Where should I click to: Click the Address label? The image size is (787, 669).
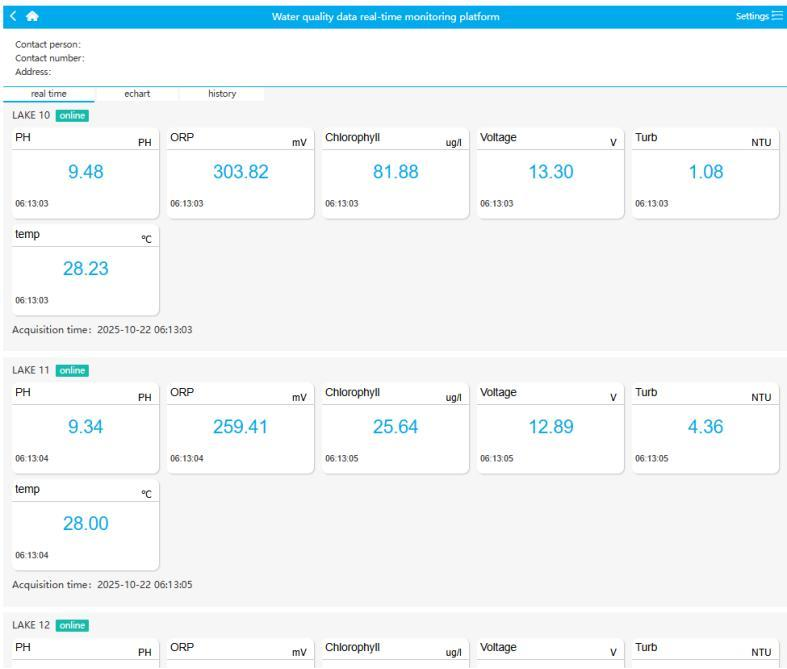point(33,72)
